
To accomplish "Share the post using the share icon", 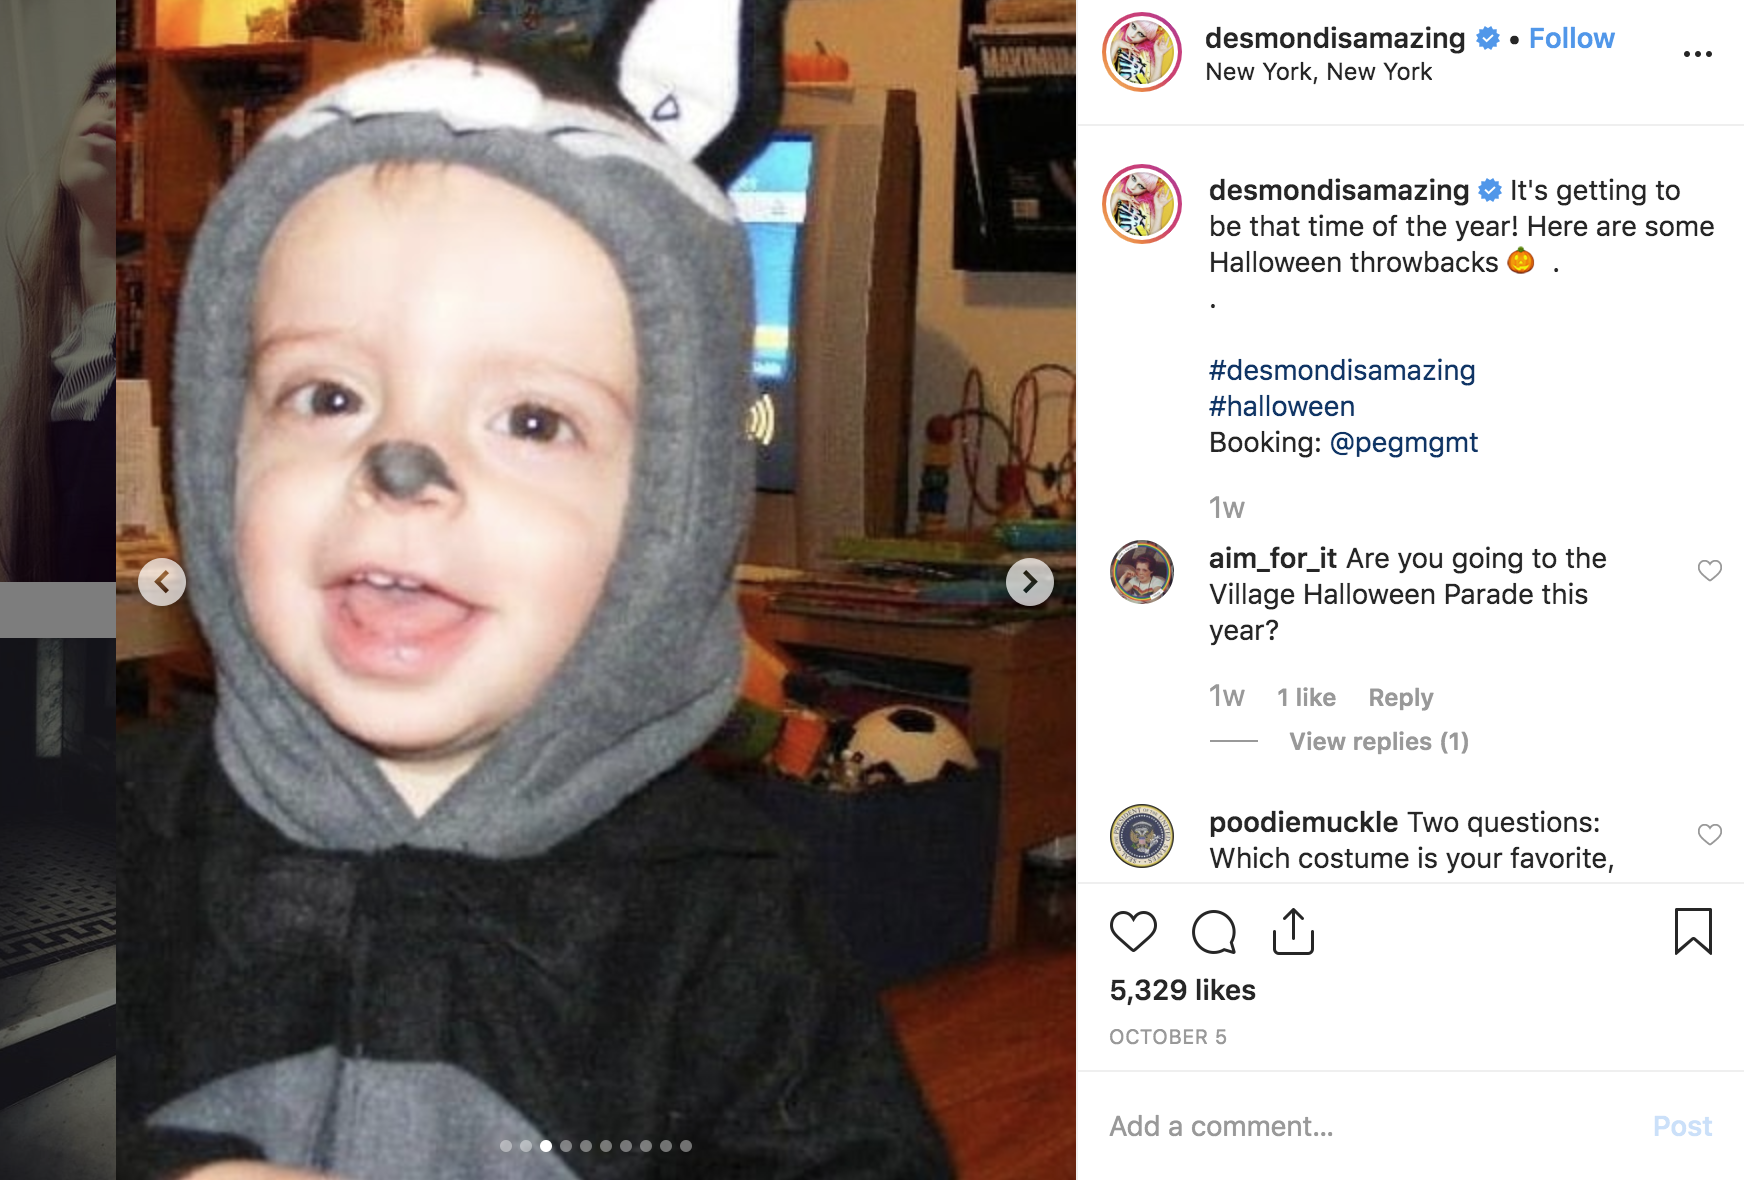I will 1293,931.
